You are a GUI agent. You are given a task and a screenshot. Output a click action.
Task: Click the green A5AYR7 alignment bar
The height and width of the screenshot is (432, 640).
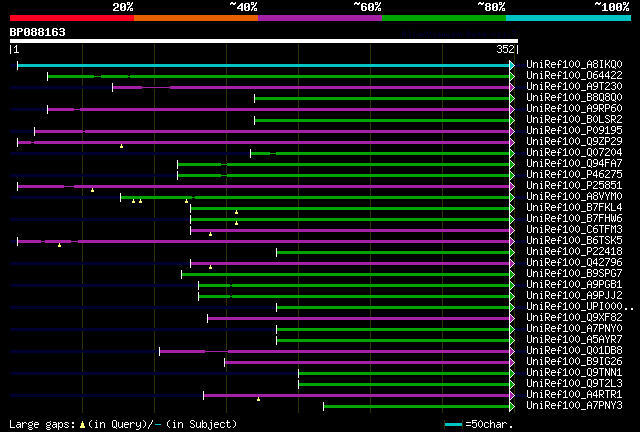click(x=393, y=341)
